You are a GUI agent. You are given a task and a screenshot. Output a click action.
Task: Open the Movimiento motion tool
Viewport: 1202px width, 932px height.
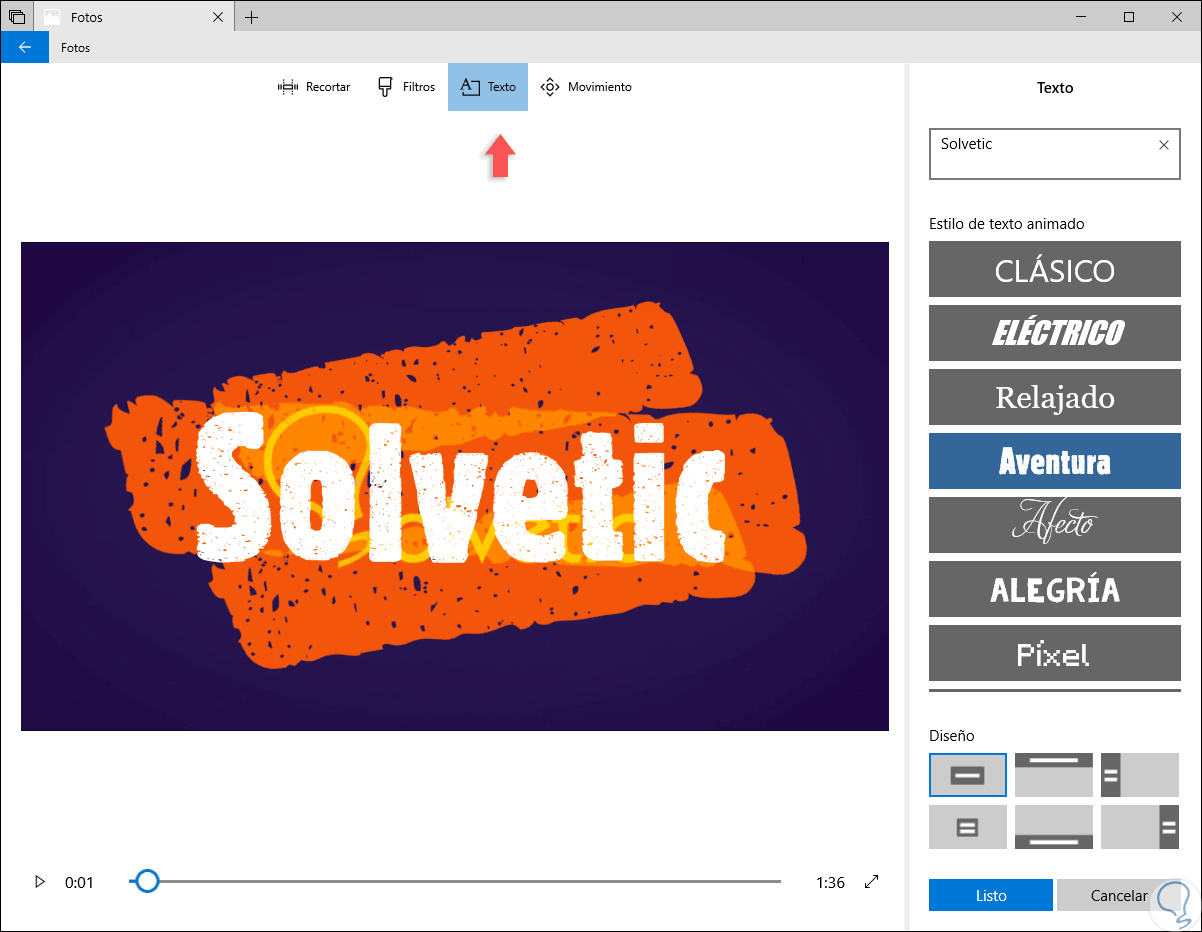coord(586,87)
